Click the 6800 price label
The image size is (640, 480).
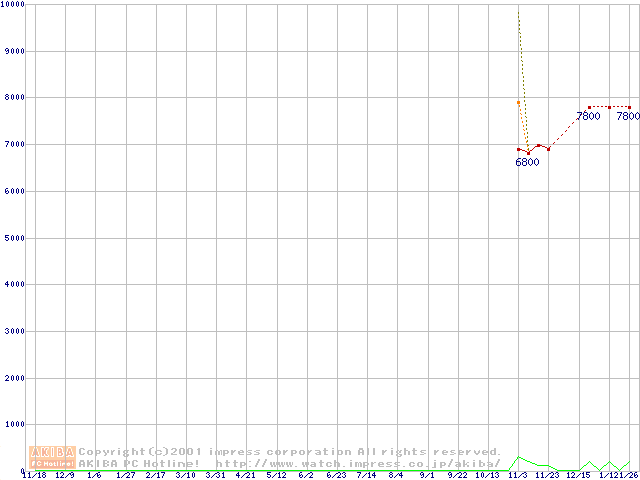point(527,162)
